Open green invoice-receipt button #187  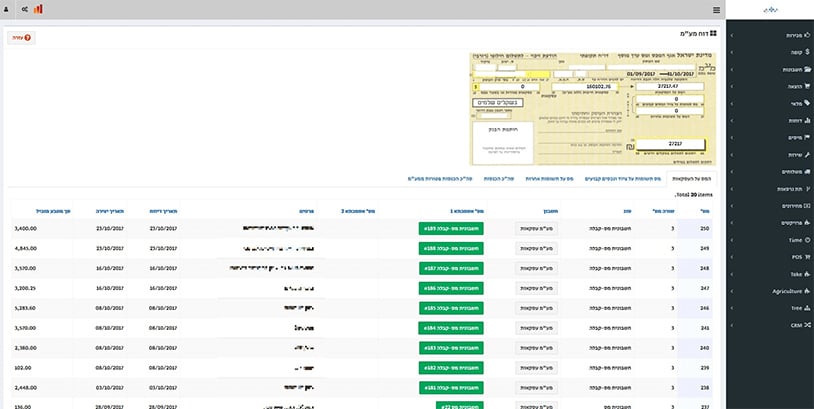pyautogui.click(x=451, y=268)
